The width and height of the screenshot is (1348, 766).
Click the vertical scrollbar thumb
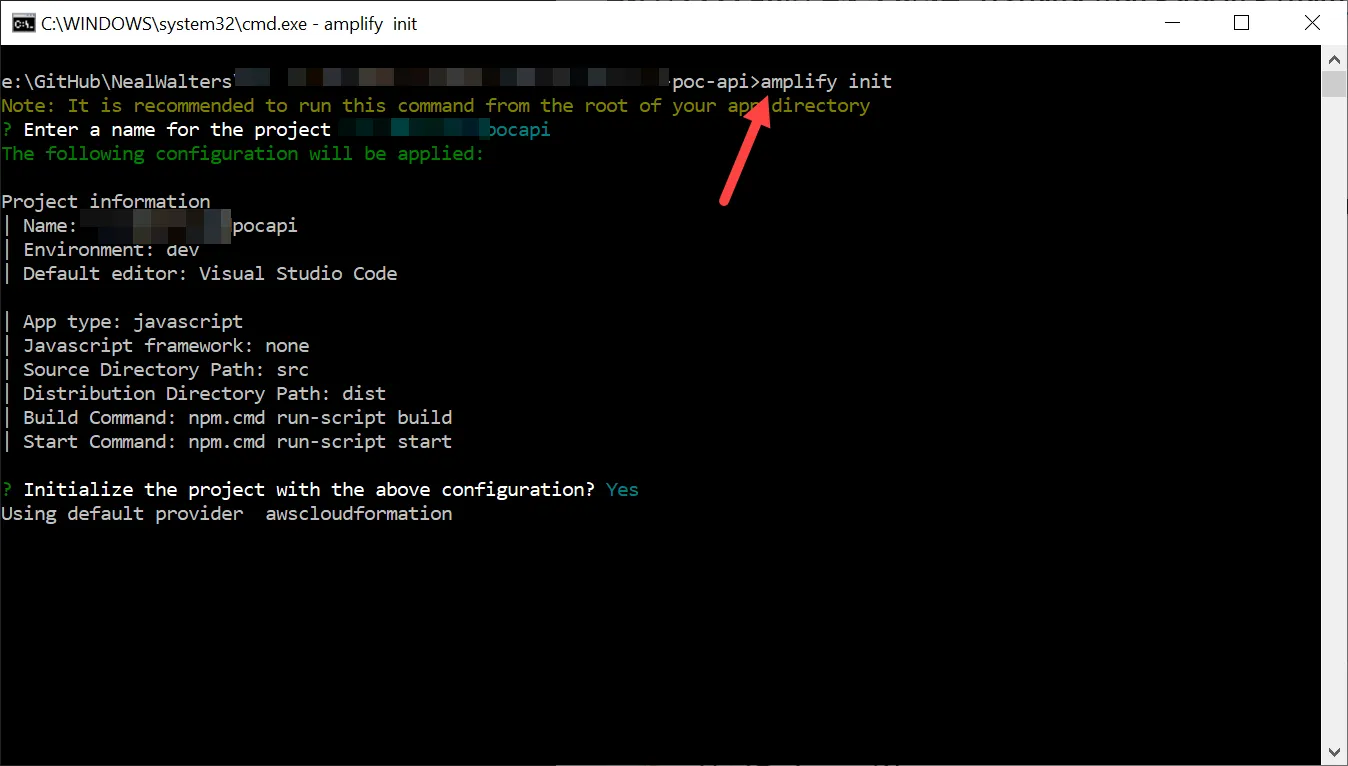click(x=1334, y=84)
